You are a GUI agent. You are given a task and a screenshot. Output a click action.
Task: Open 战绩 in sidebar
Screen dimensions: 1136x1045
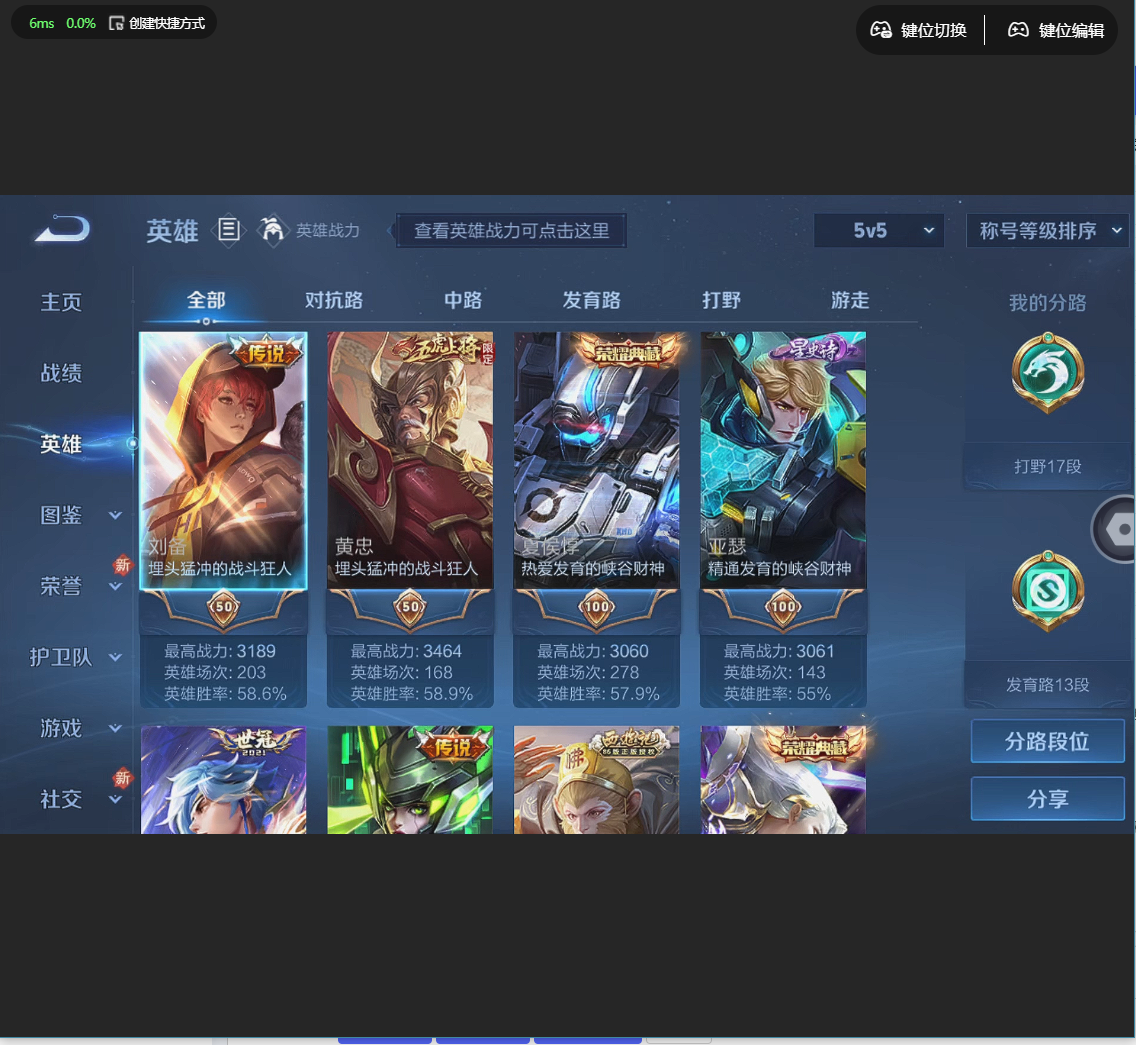point(61,372)
